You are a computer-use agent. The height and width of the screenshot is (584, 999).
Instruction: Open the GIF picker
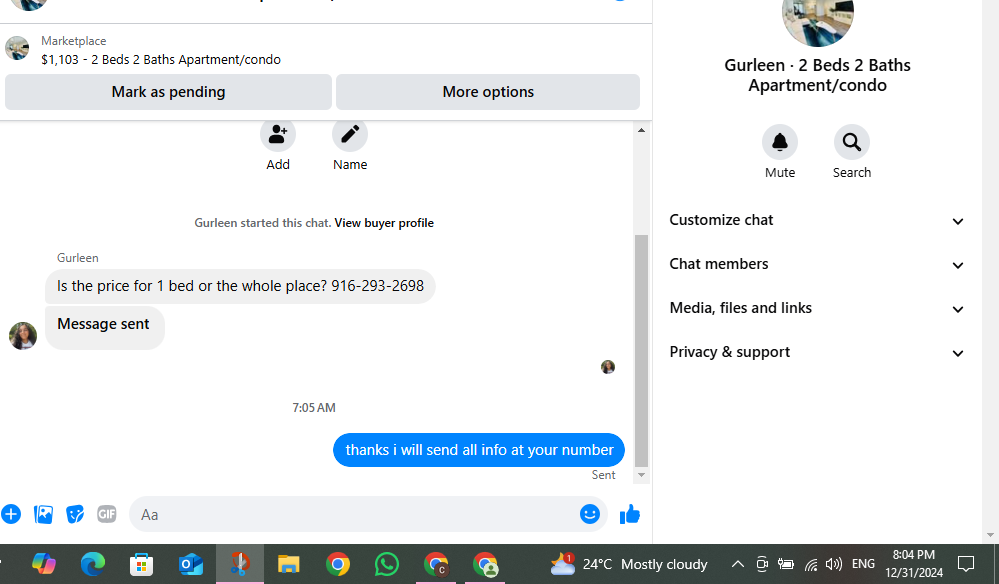click(x=107, y=514)
